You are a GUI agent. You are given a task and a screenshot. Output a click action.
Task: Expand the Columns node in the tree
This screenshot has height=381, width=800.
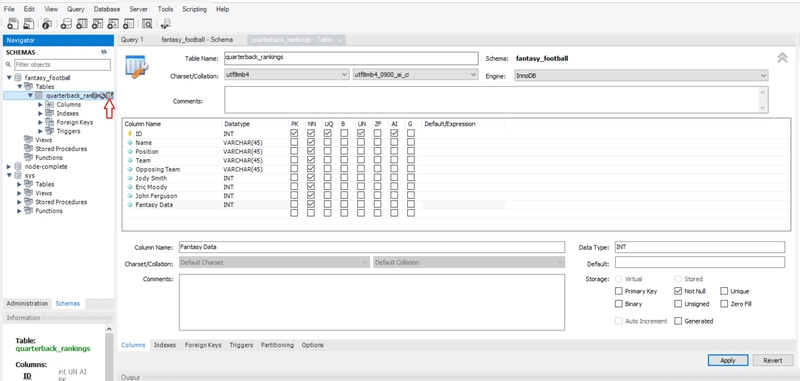[41, 104]
